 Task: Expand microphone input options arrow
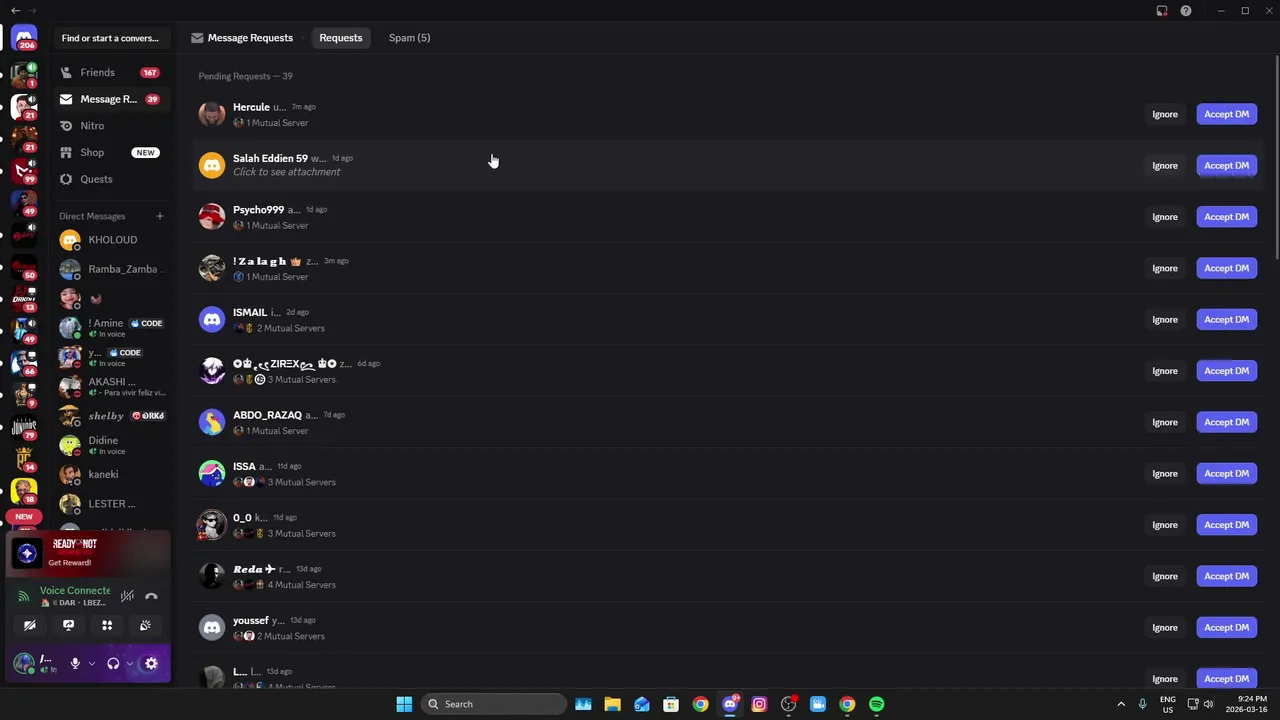pos(91,663)
